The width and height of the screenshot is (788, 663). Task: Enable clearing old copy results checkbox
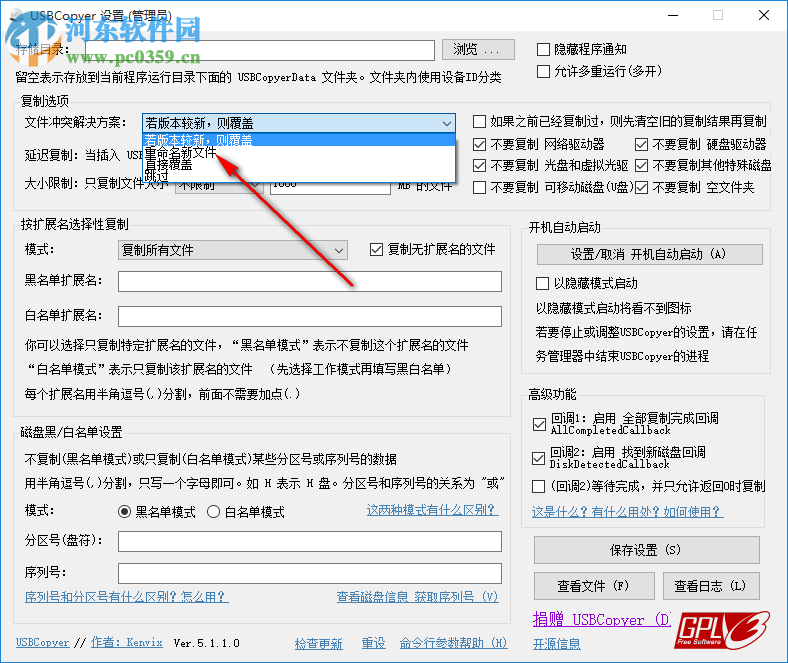tap(479, 122)
